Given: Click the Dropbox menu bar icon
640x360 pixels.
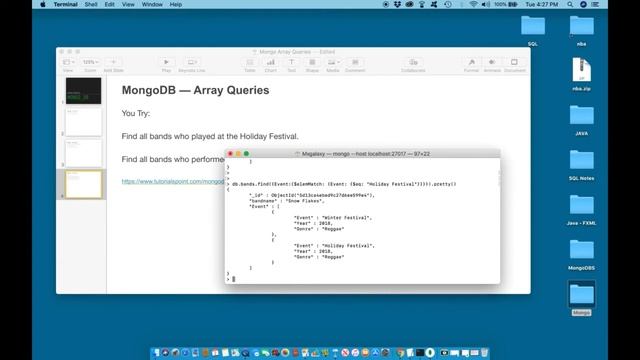Looking at the screenshot, I should pyautogui.click(x=397, y=4).
